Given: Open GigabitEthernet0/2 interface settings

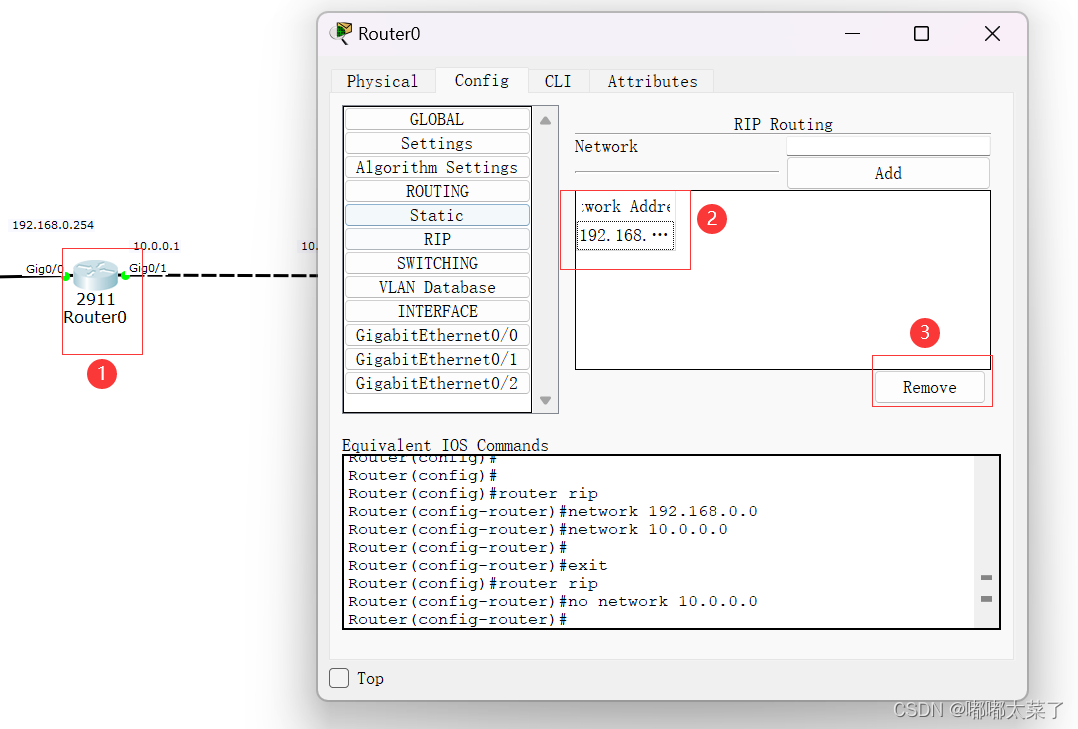Looking at the screenshot, I should [437, 384].
